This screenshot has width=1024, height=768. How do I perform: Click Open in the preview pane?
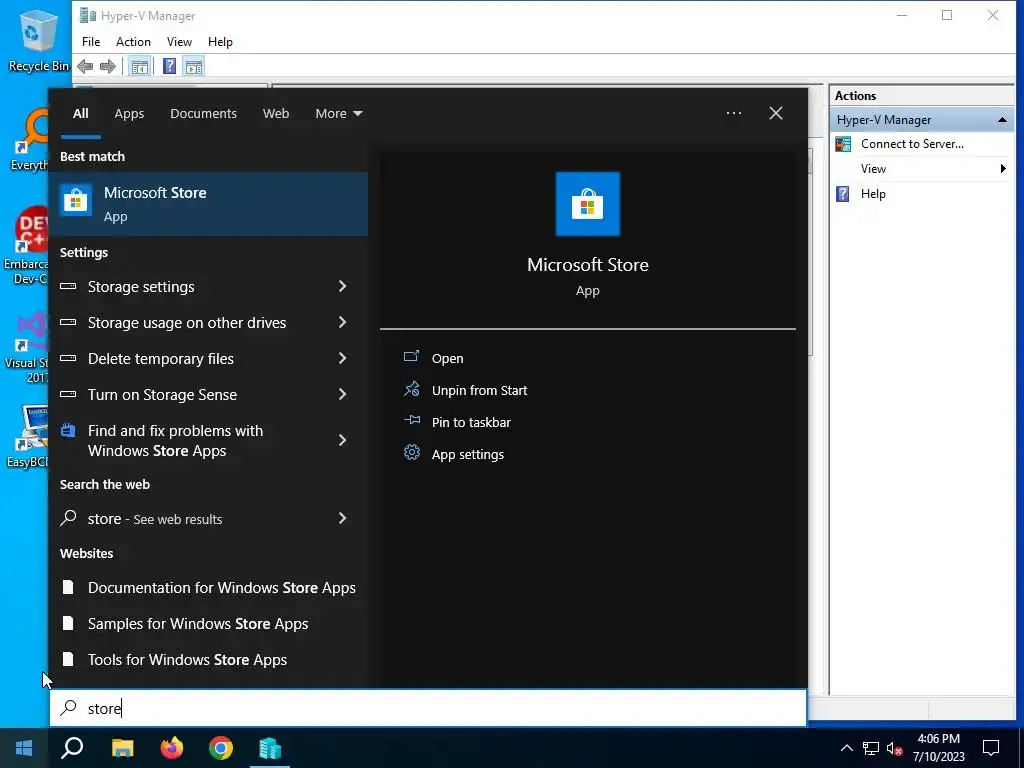tap(447, 359)
